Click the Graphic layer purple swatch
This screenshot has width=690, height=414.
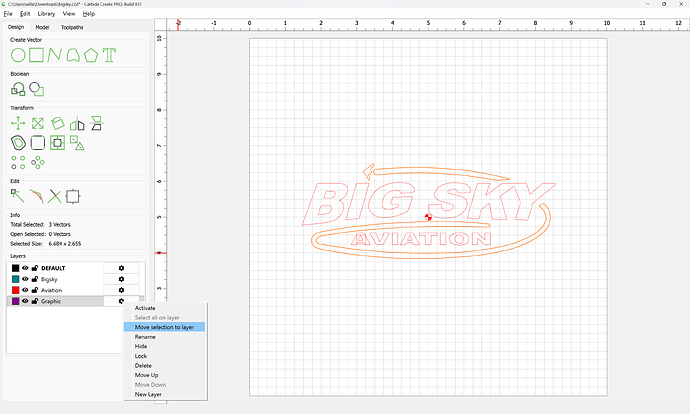pos(15,301)
